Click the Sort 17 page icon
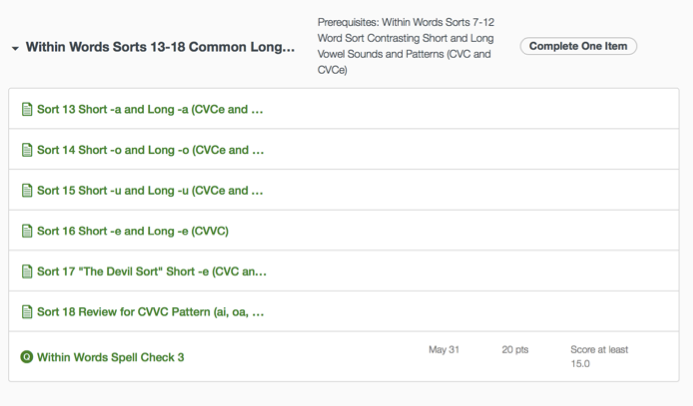This screenshot has width=693, height=406. 27,271
